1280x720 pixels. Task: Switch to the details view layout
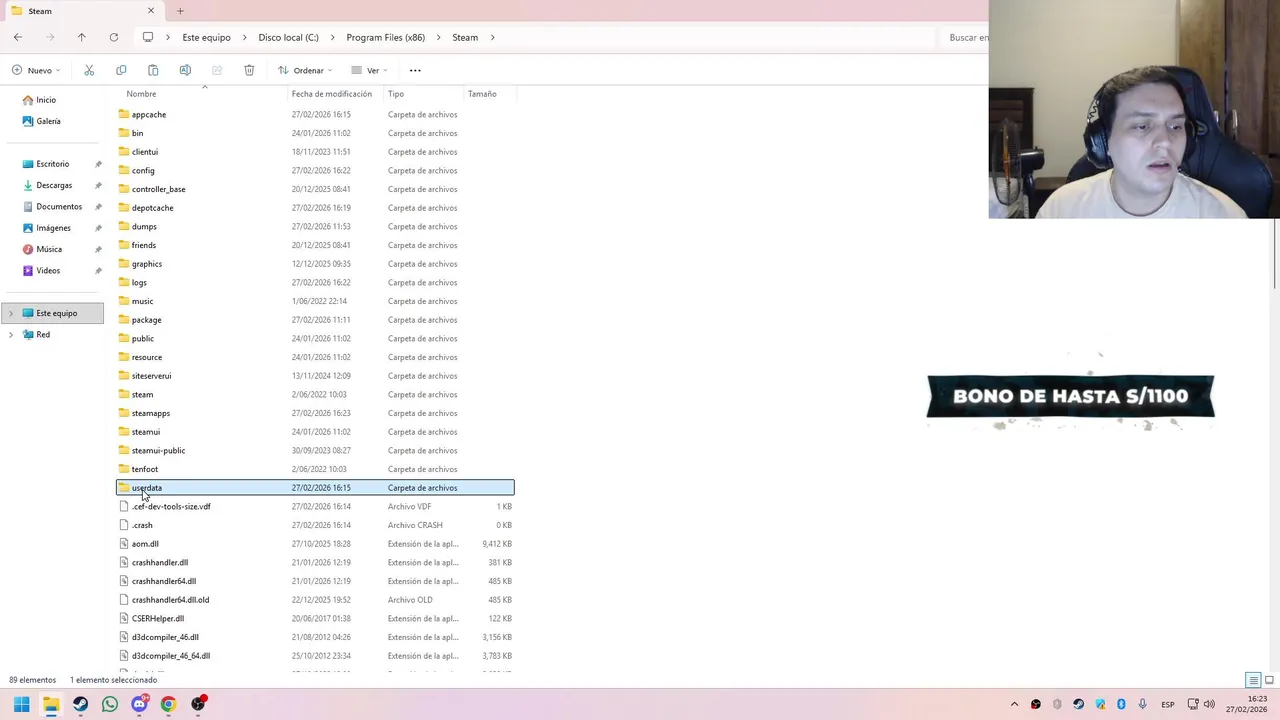click(1253, 680)
